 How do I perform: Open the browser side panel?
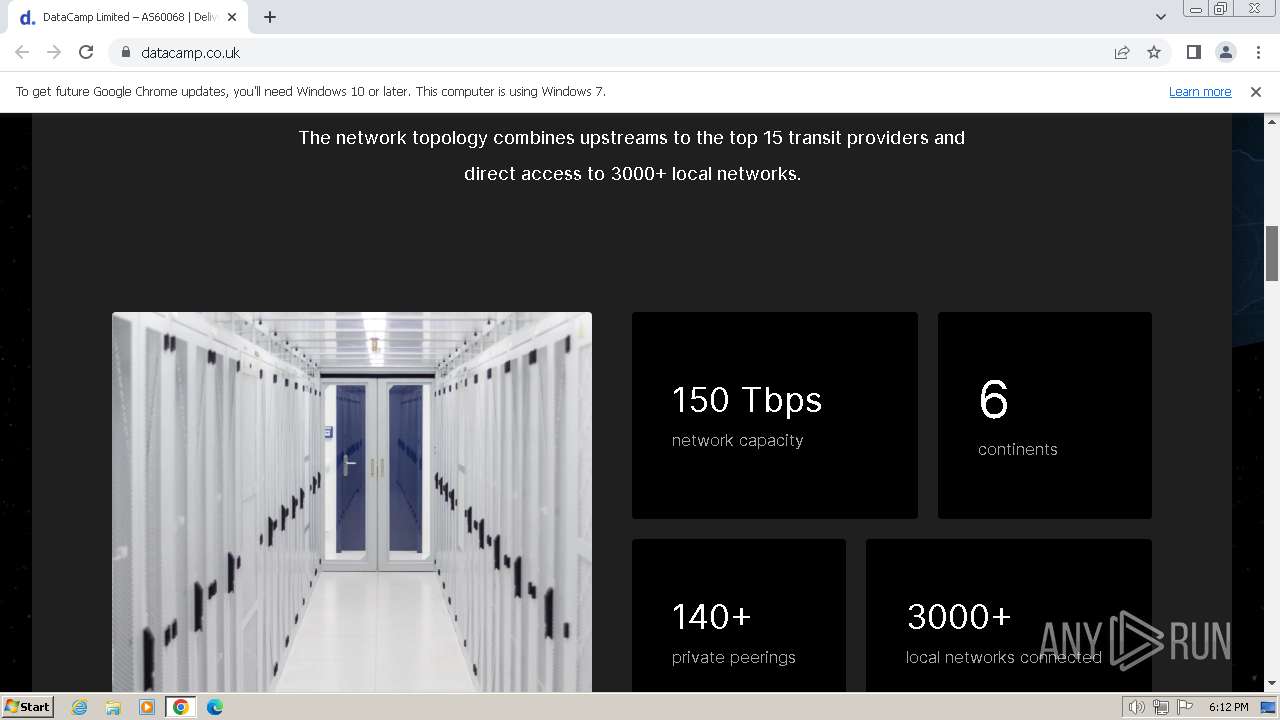pos(1193,52)
